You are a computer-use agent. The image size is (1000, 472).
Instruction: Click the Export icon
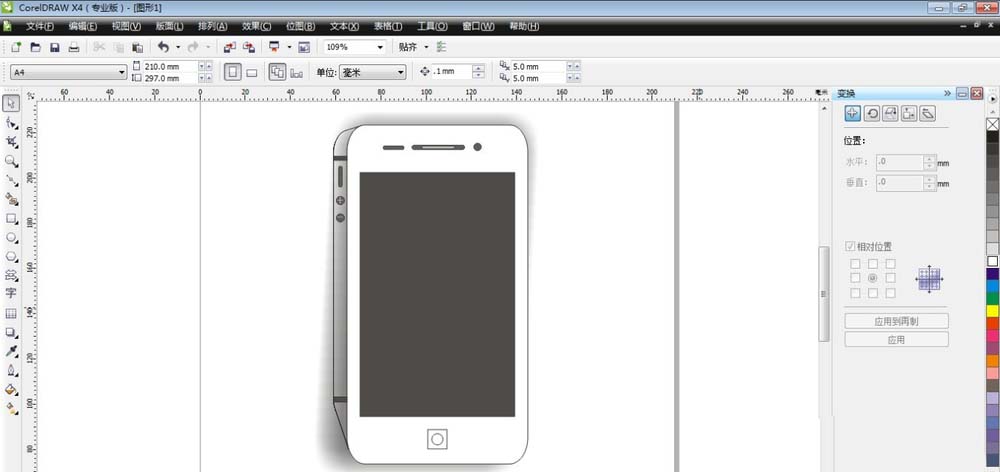(x=249, y=47)
